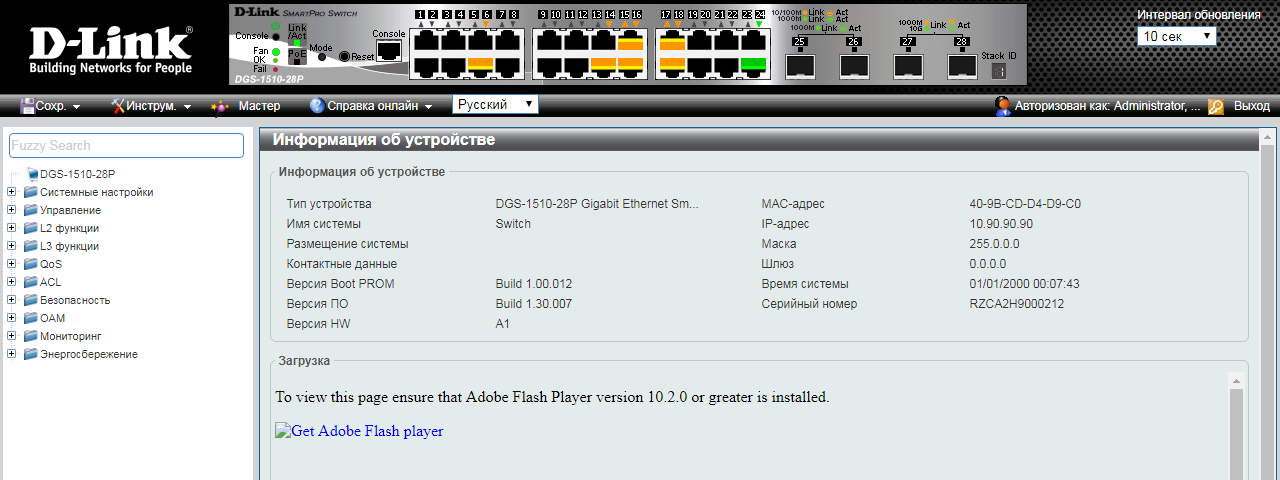Click the Mode button on the switch panel
This screenshot has width=1280, height=480.
click(x=322, y=57)
